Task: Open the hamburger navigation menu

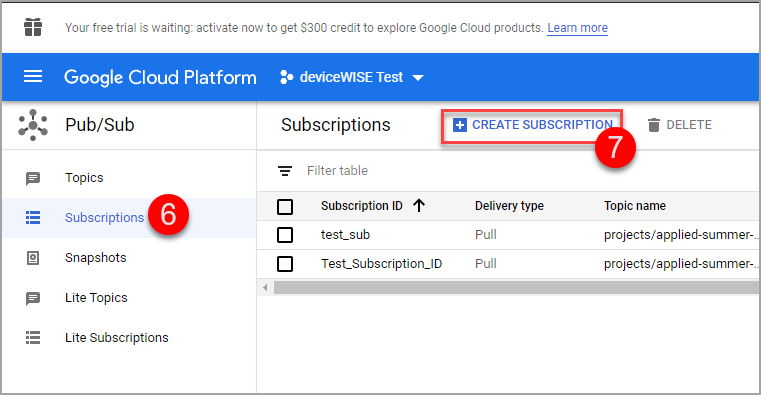Action: [33, 77]
